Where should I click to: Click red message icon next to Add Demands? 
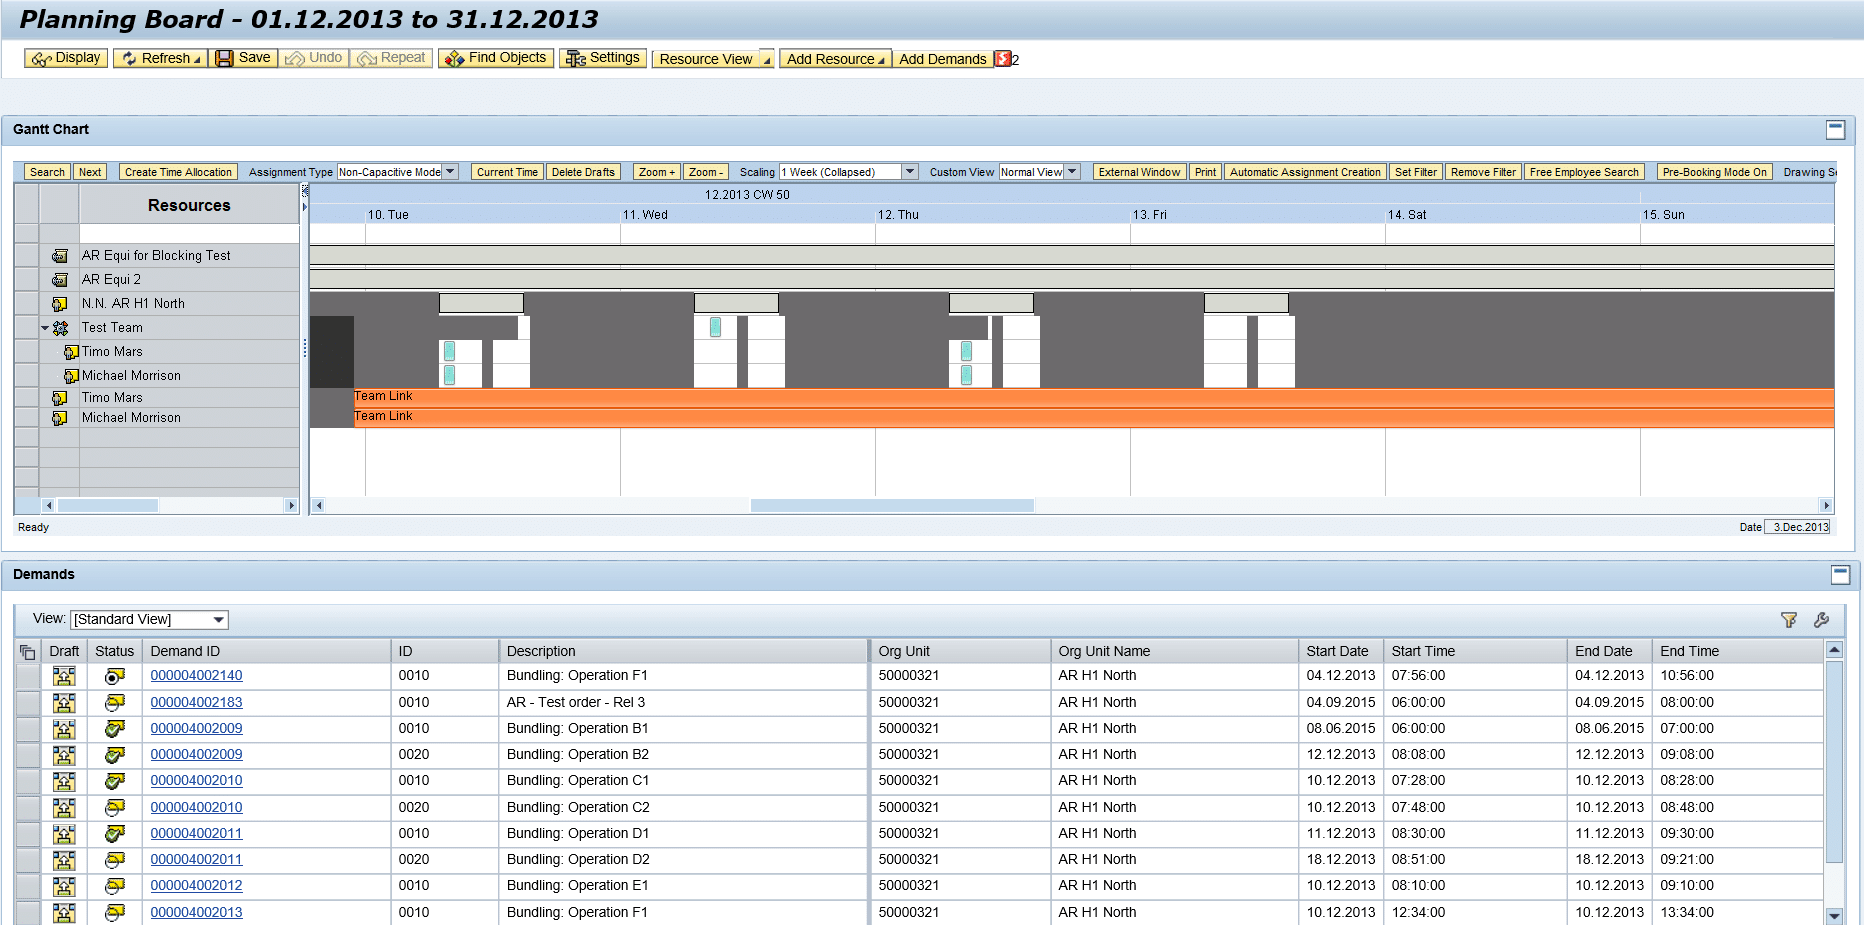tap(1003, 59)
